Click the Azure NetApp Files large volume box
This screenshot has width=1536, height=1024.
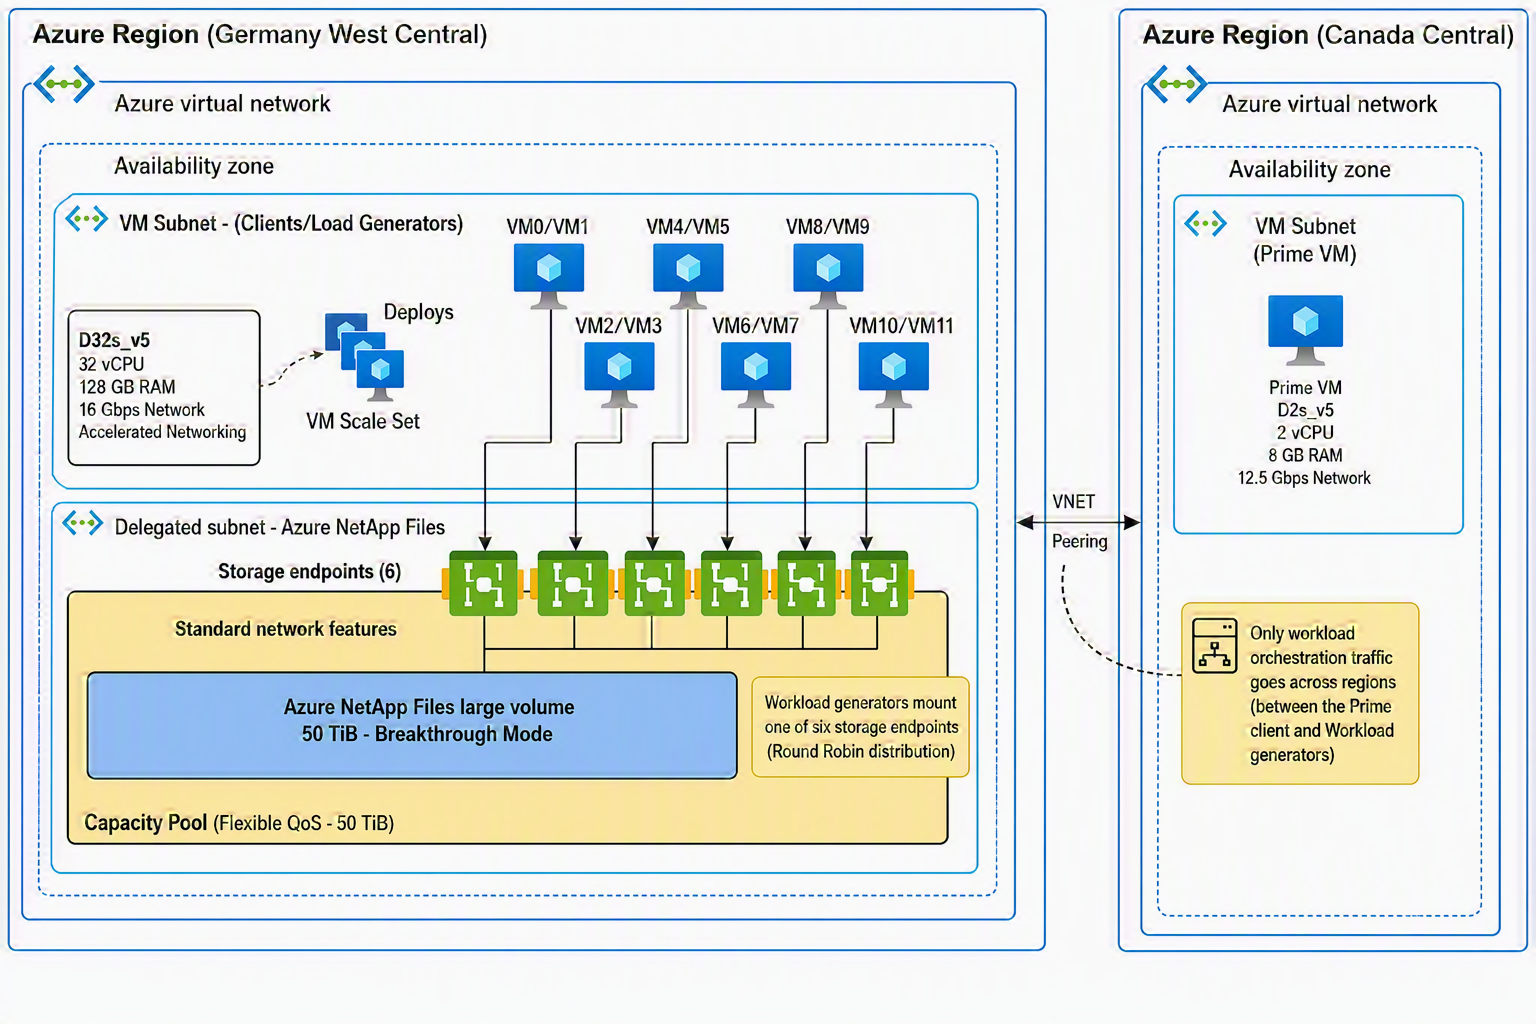click(412, 725)
